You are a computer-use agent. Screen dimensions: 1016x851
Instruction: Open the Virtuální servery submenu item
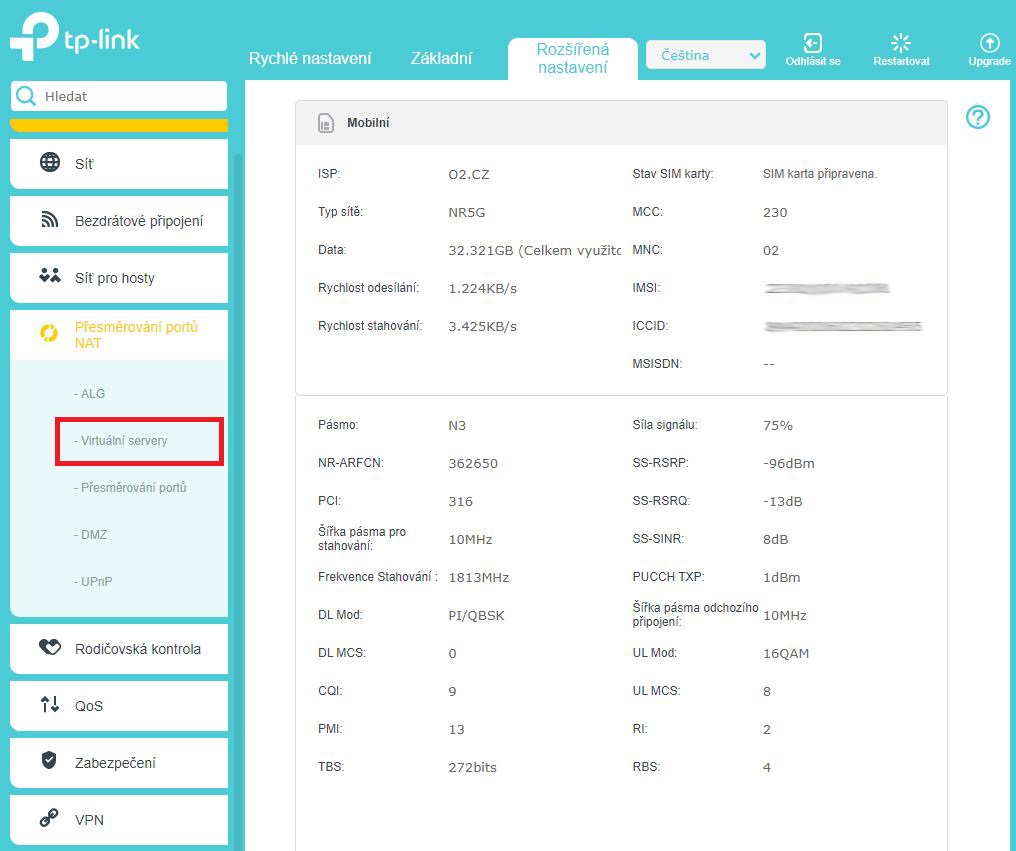[x=125, y=441]
